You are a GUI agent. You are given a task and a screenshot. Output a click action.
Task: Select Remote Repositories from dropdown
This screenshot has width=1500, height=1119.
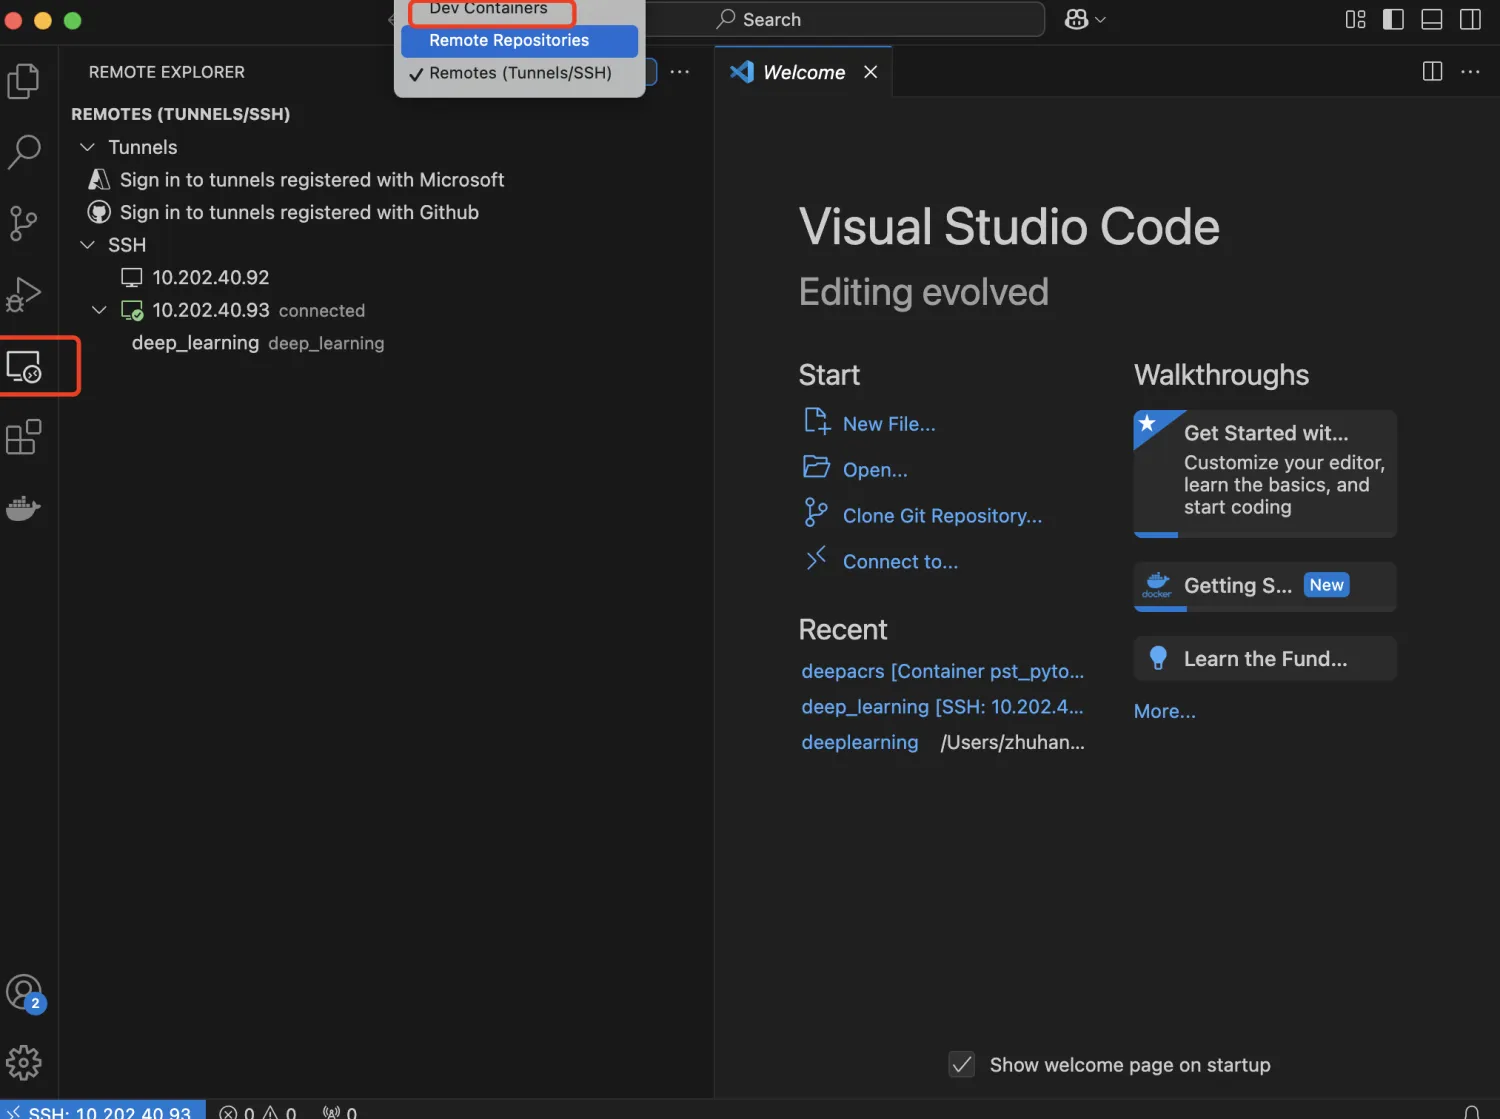pos(520,41)
